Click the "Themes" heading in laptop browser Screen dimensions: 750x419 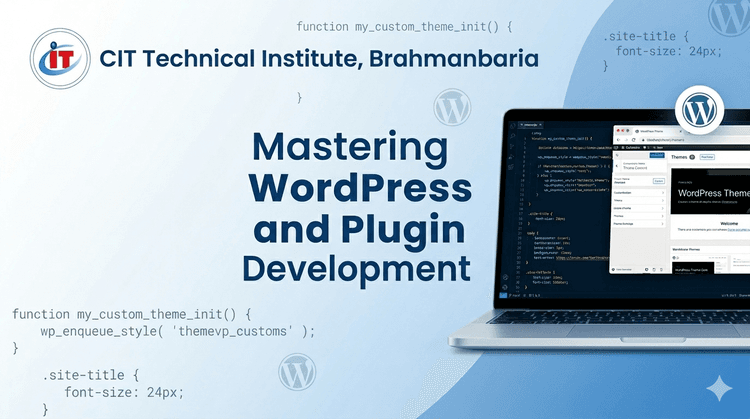679,157
